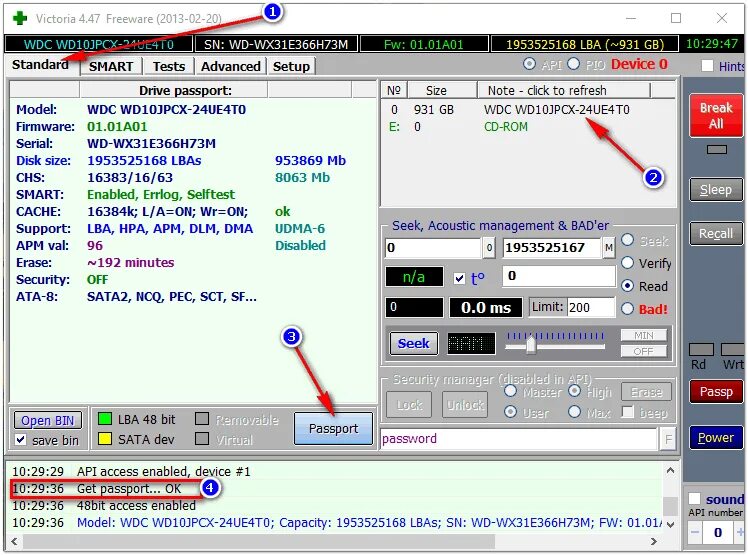Toggle the save bin checkbox
The width and height of the screenshot is (748, 555).
[x=21, y=440]
